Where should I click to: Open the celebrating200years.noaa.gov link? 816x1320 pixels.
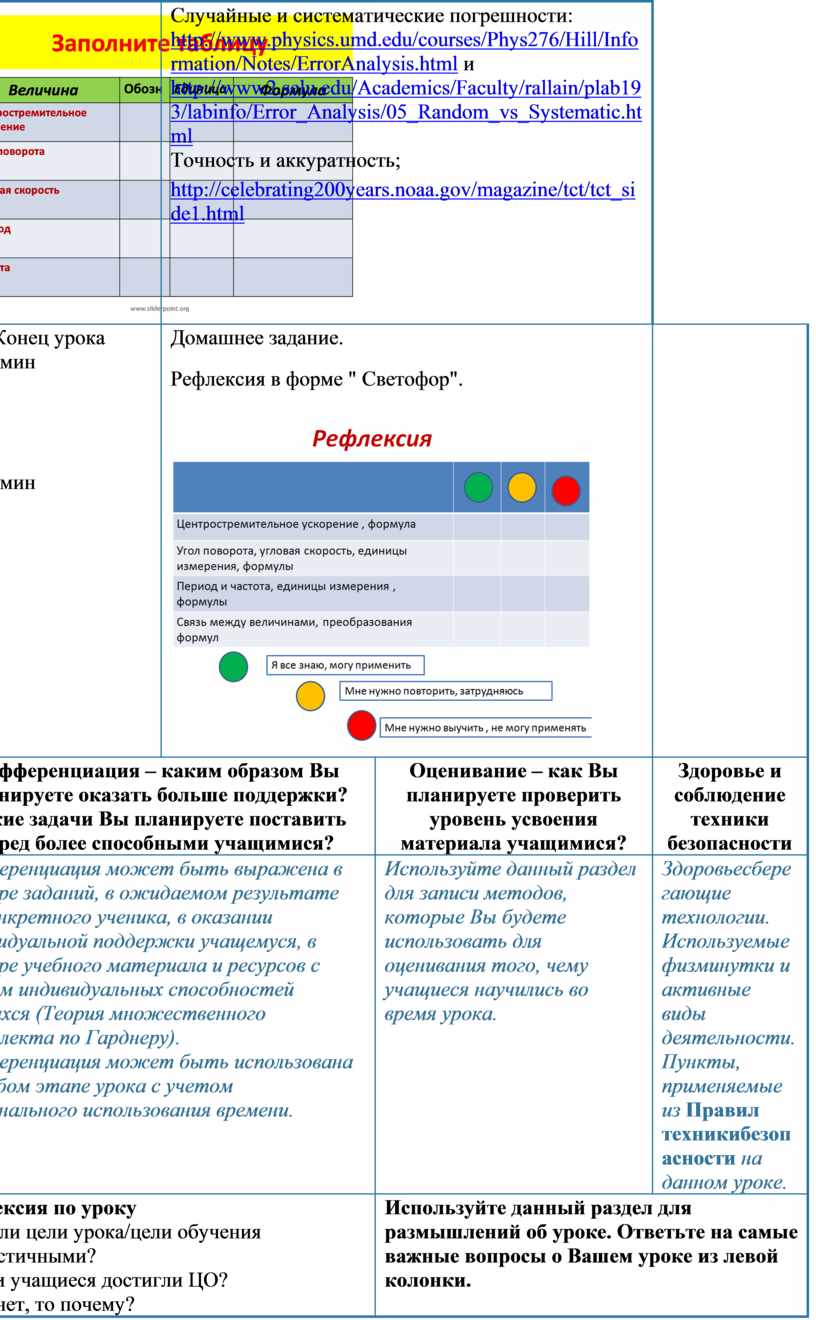pos(402,201)
